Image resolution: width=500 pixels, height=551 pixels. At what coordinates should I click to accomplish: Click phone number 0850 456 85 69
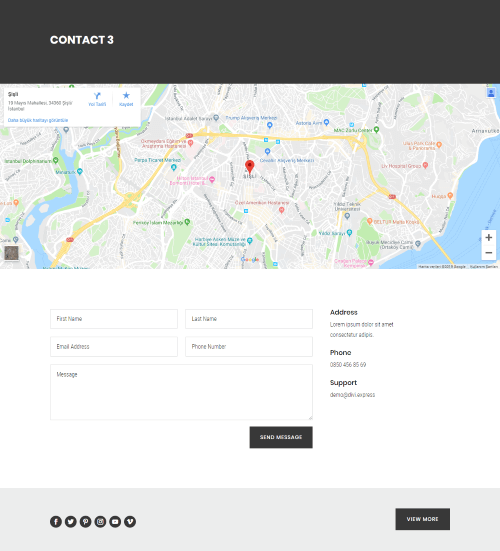coord(348,365)
